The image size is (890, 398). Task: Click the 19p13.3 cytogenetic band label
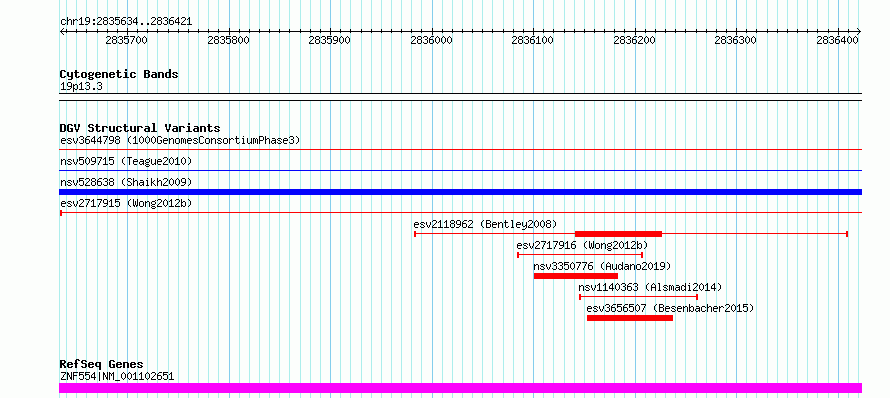[81, 87]
